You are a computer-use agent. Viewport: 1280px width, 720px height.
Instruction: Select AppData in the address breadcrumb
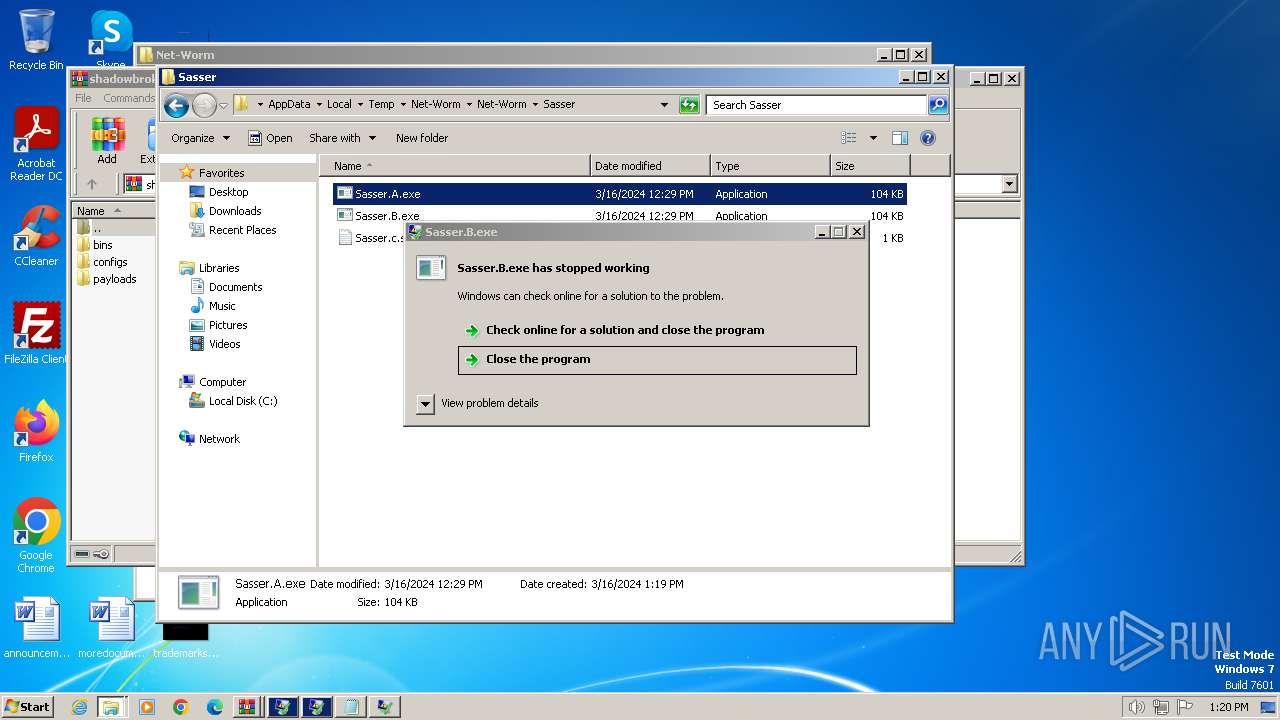289,104
